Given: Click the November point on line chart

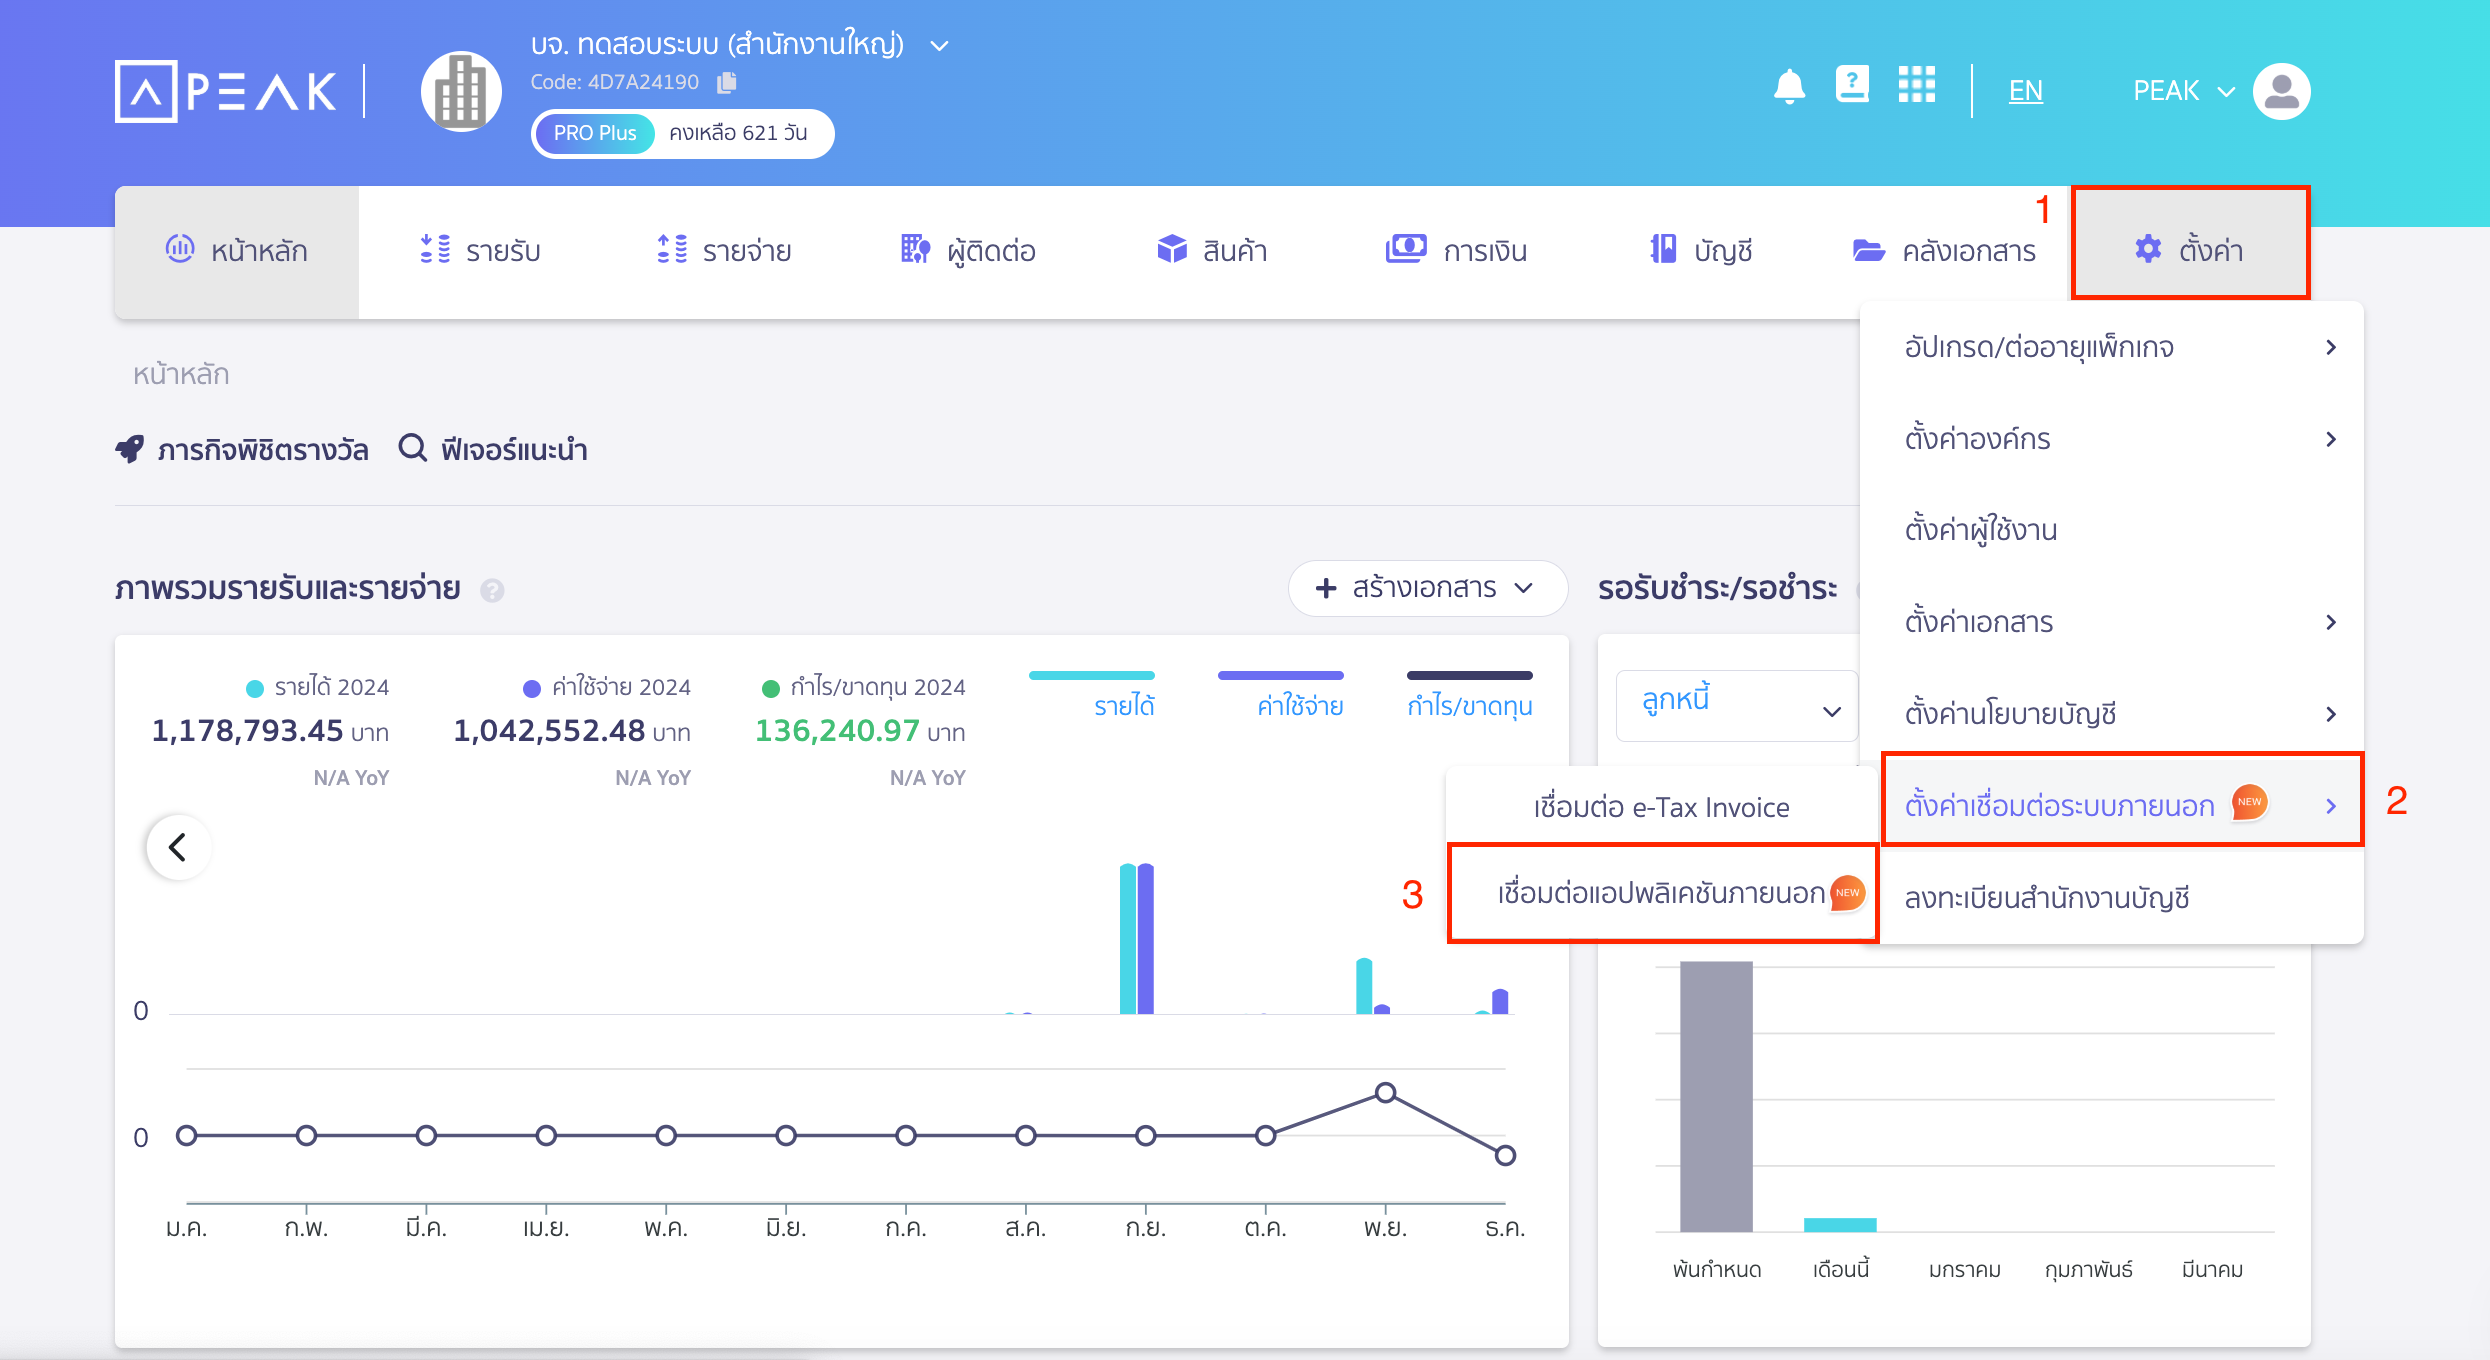Looking at the screenshot, I should pos(1385,1093).
